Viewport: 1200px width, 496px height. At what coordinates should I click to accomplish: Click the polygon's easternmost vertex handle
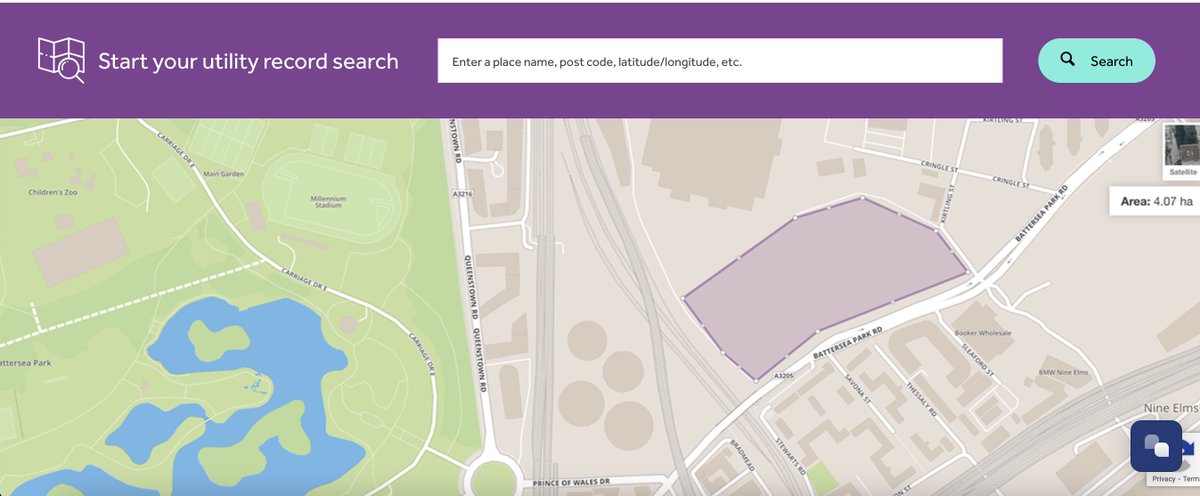tap(967, 271)
